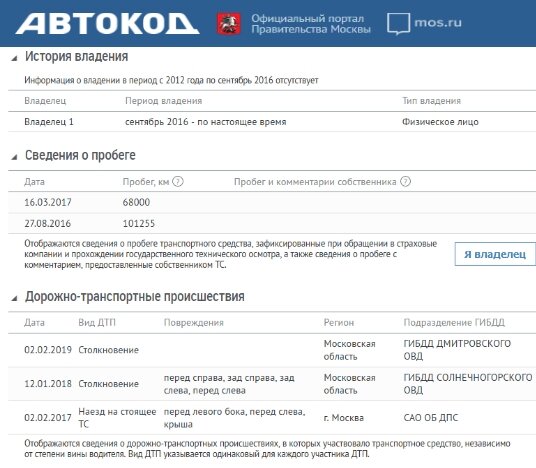
Task: Click the Вид ДТП column header
Action: [97, 322]
